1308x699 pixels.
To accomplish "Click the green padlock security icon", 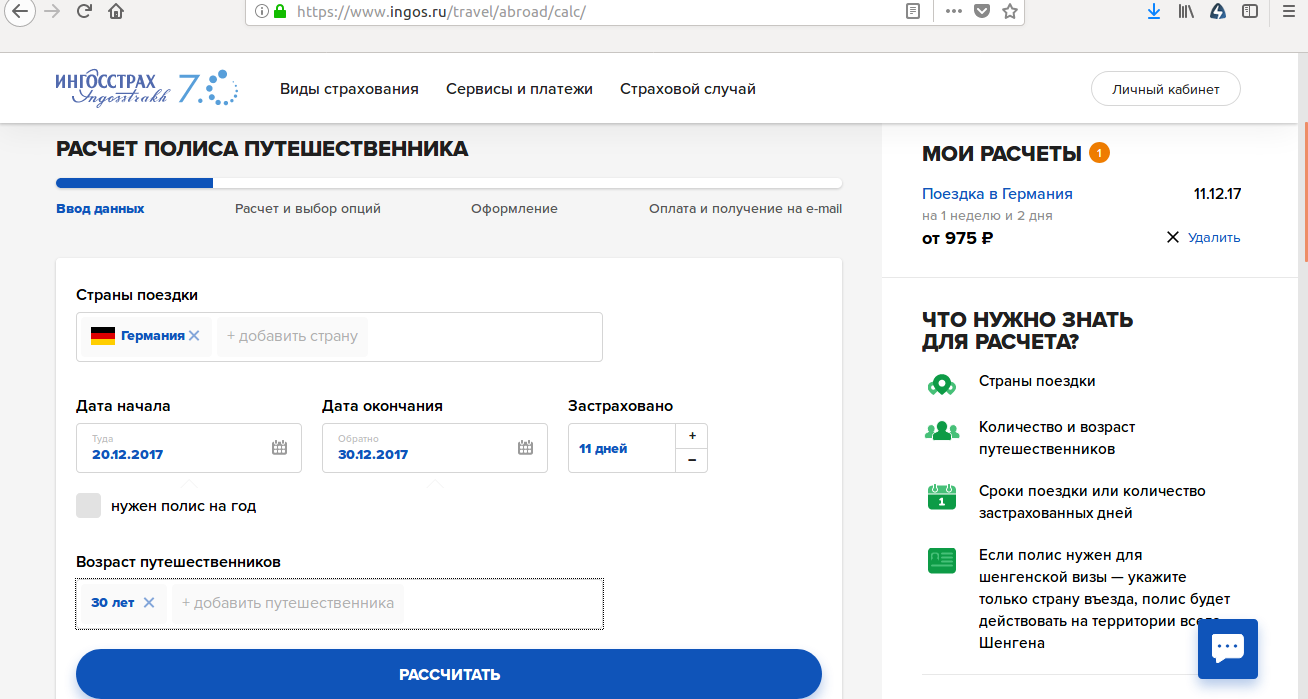I will pos(279,12).
